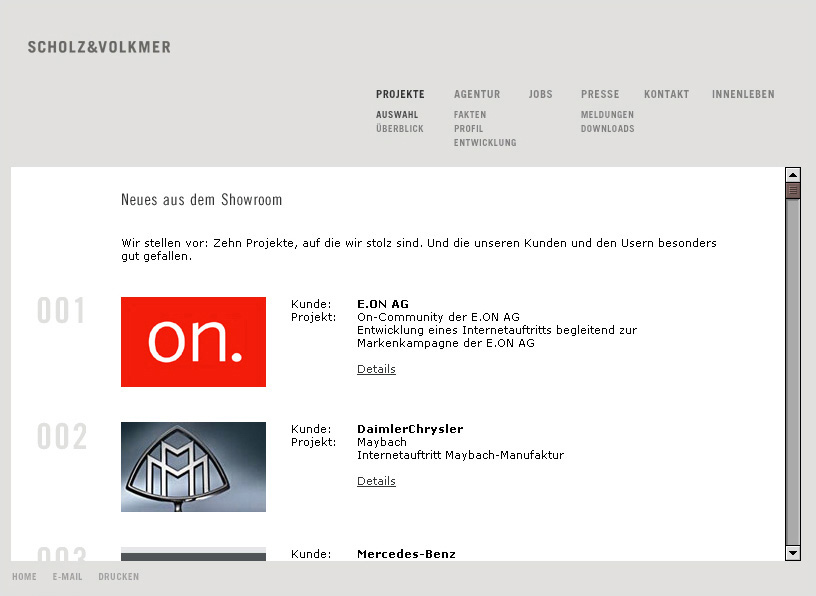Open the Innenleben section
The width and height of the screenshot is (816, 596).
743,94
